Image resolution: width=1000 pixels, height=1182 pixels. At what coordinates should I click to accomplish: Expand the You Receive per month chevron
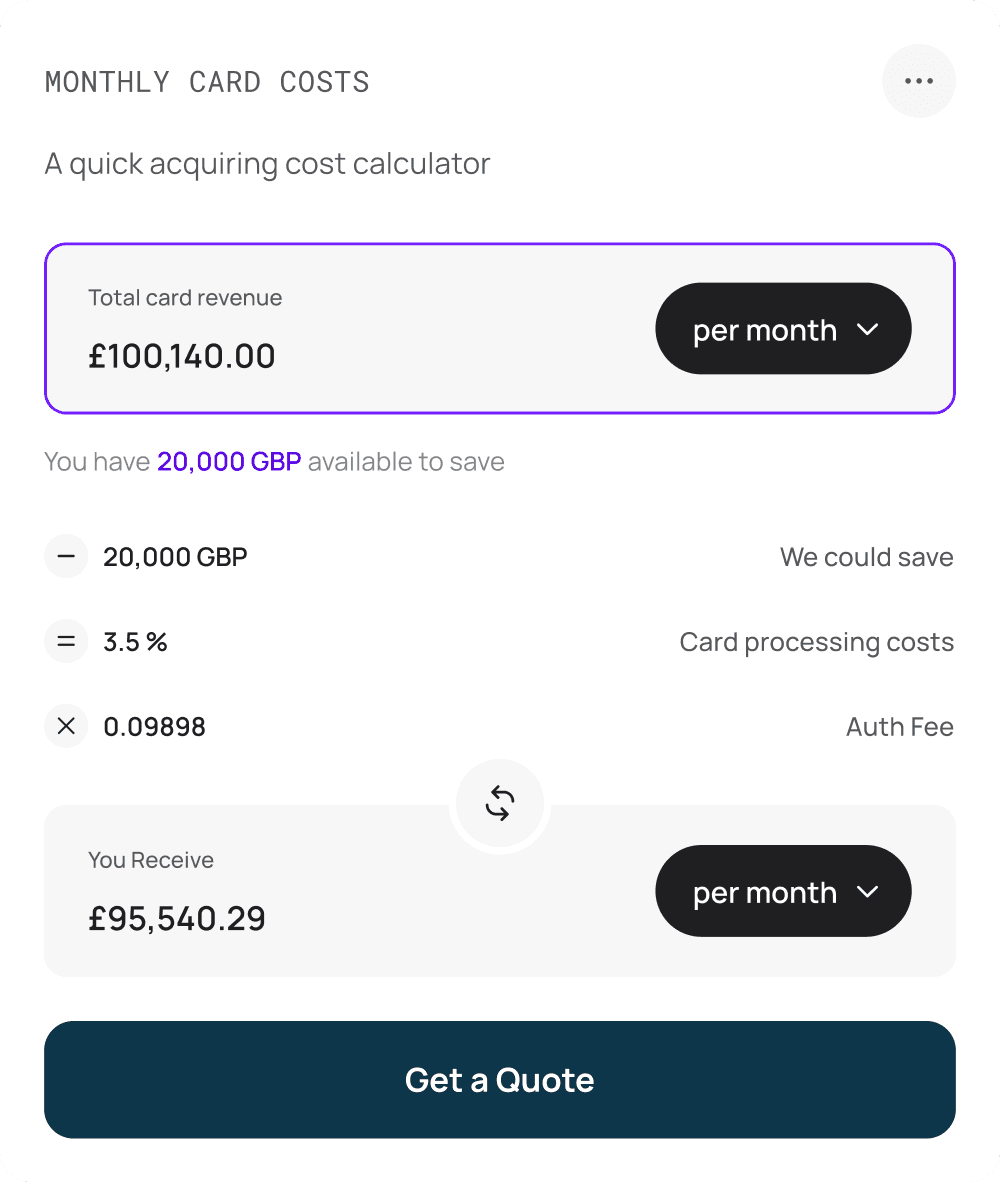[868, 892]
